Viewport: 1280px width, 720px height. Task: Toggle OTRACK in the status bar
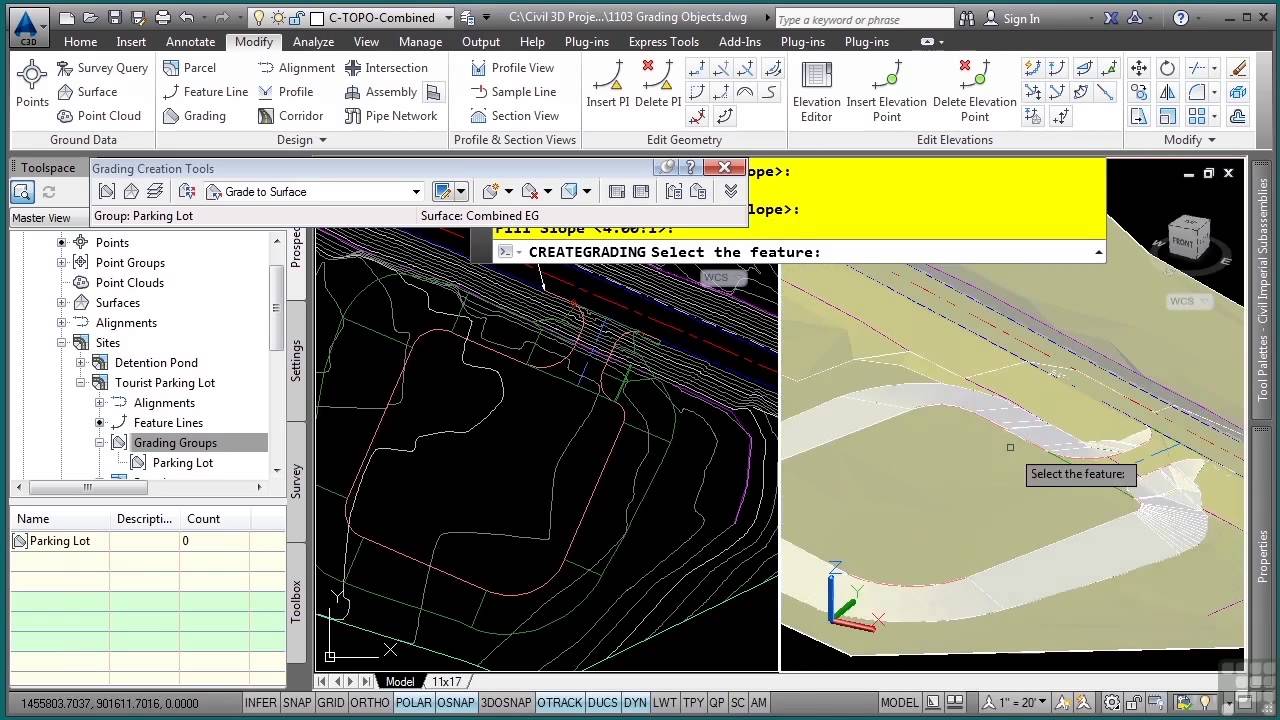(560, 703)
